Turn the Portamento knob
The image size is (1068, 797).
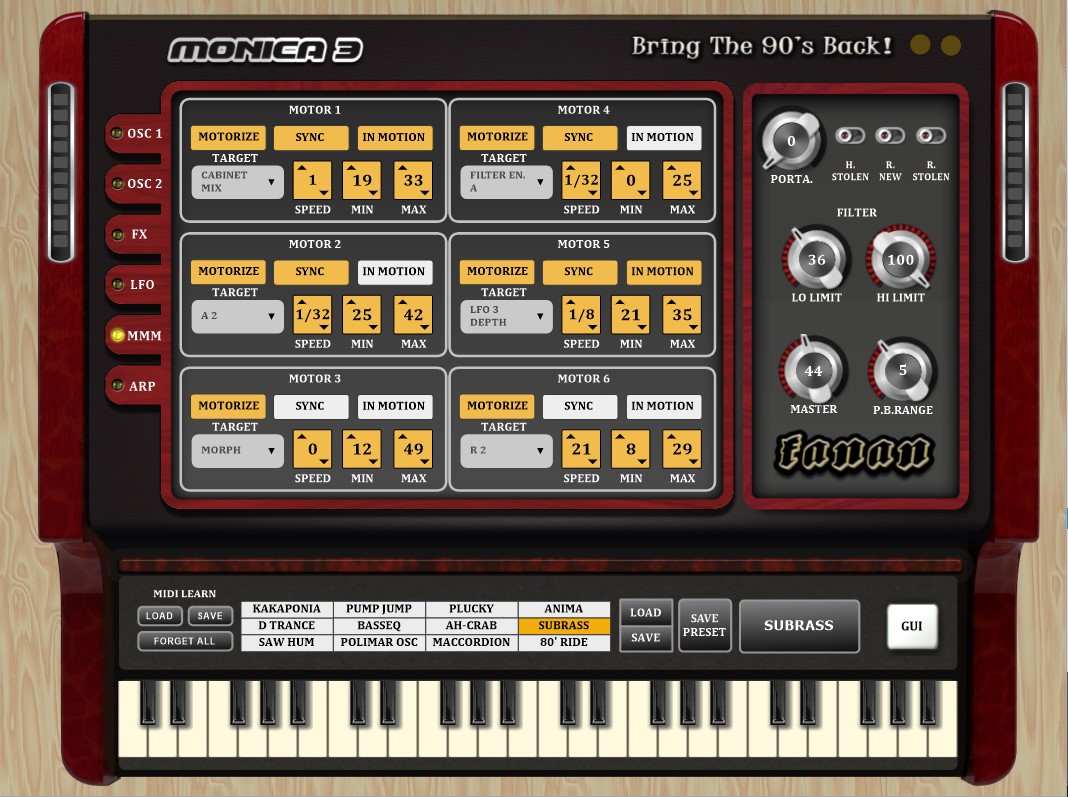tap(790, 142)
